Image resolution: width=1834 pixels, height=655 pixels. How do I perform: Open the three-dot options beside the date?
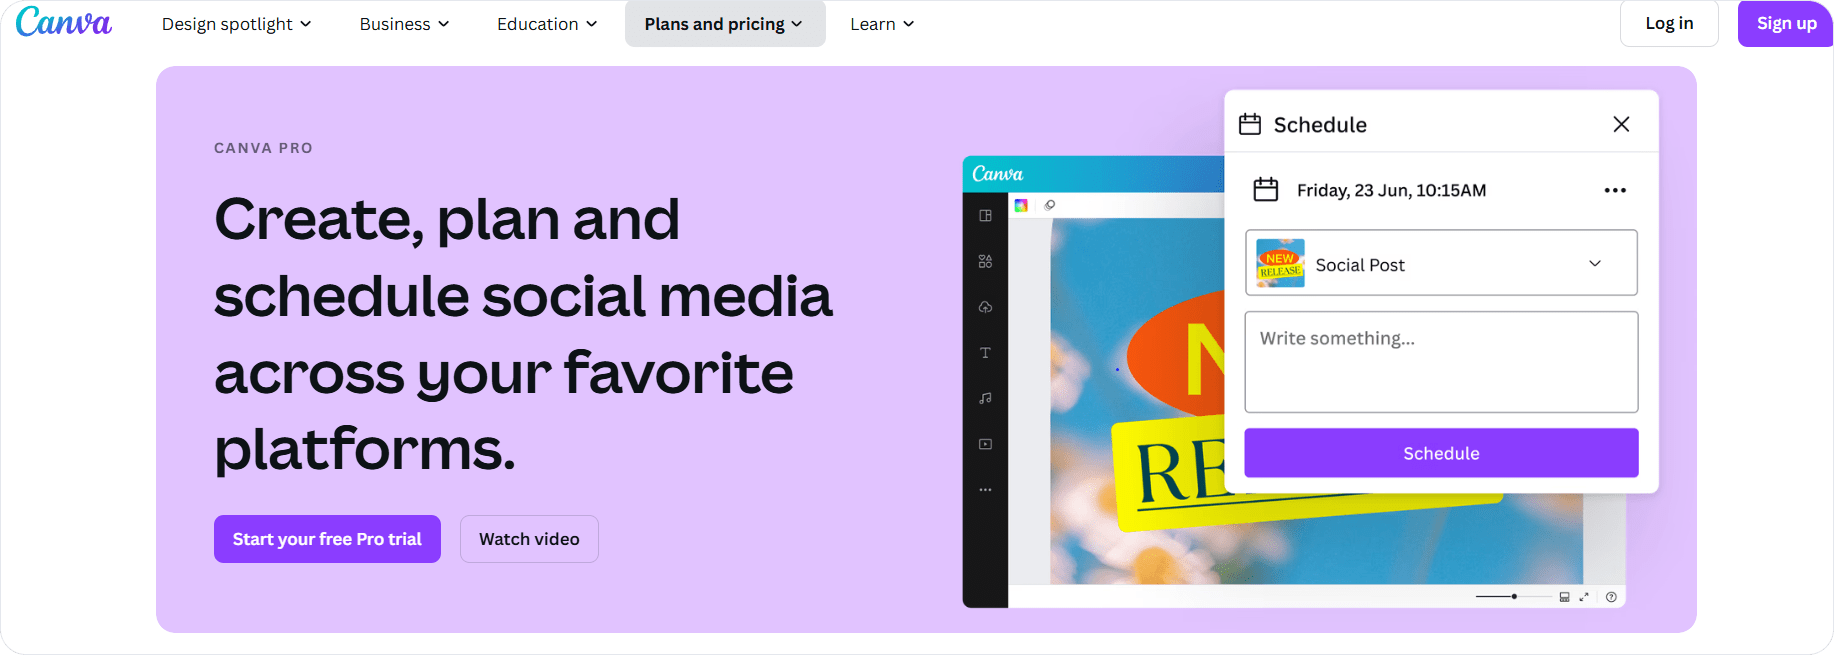coord(1615,190)
